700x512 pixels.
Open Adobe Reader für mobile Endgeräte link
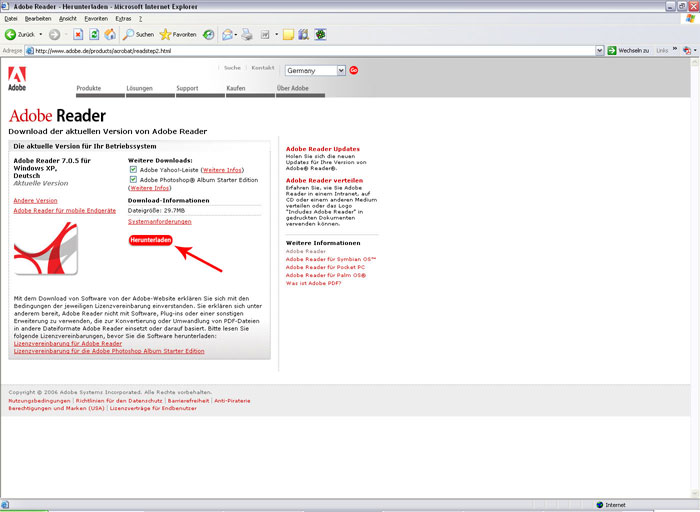coord(65,210)
